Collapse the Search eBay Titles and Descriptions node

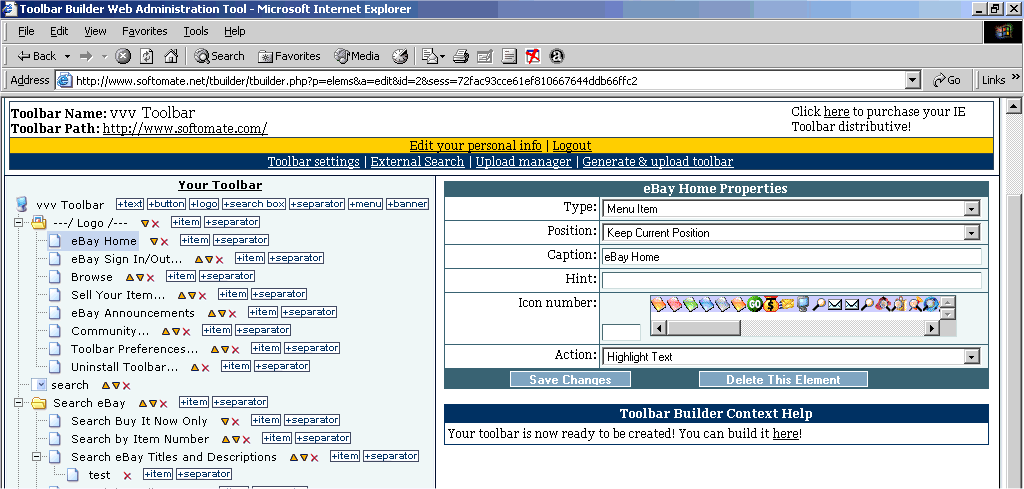(37, 457)
